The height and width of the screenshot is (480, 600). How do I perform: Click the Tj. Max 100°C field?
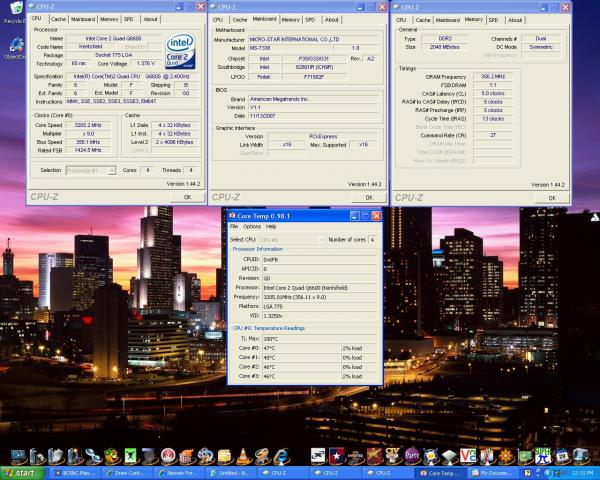tap(319, 339)
